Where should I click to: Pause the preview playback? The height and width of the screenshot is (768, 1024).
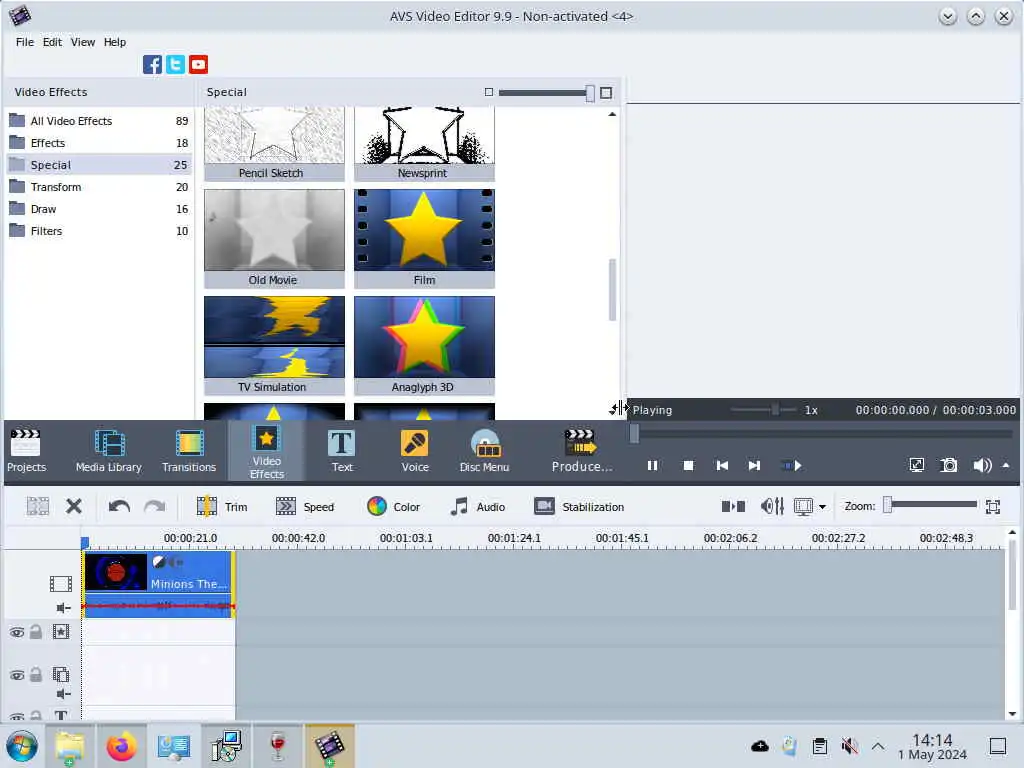652,466
